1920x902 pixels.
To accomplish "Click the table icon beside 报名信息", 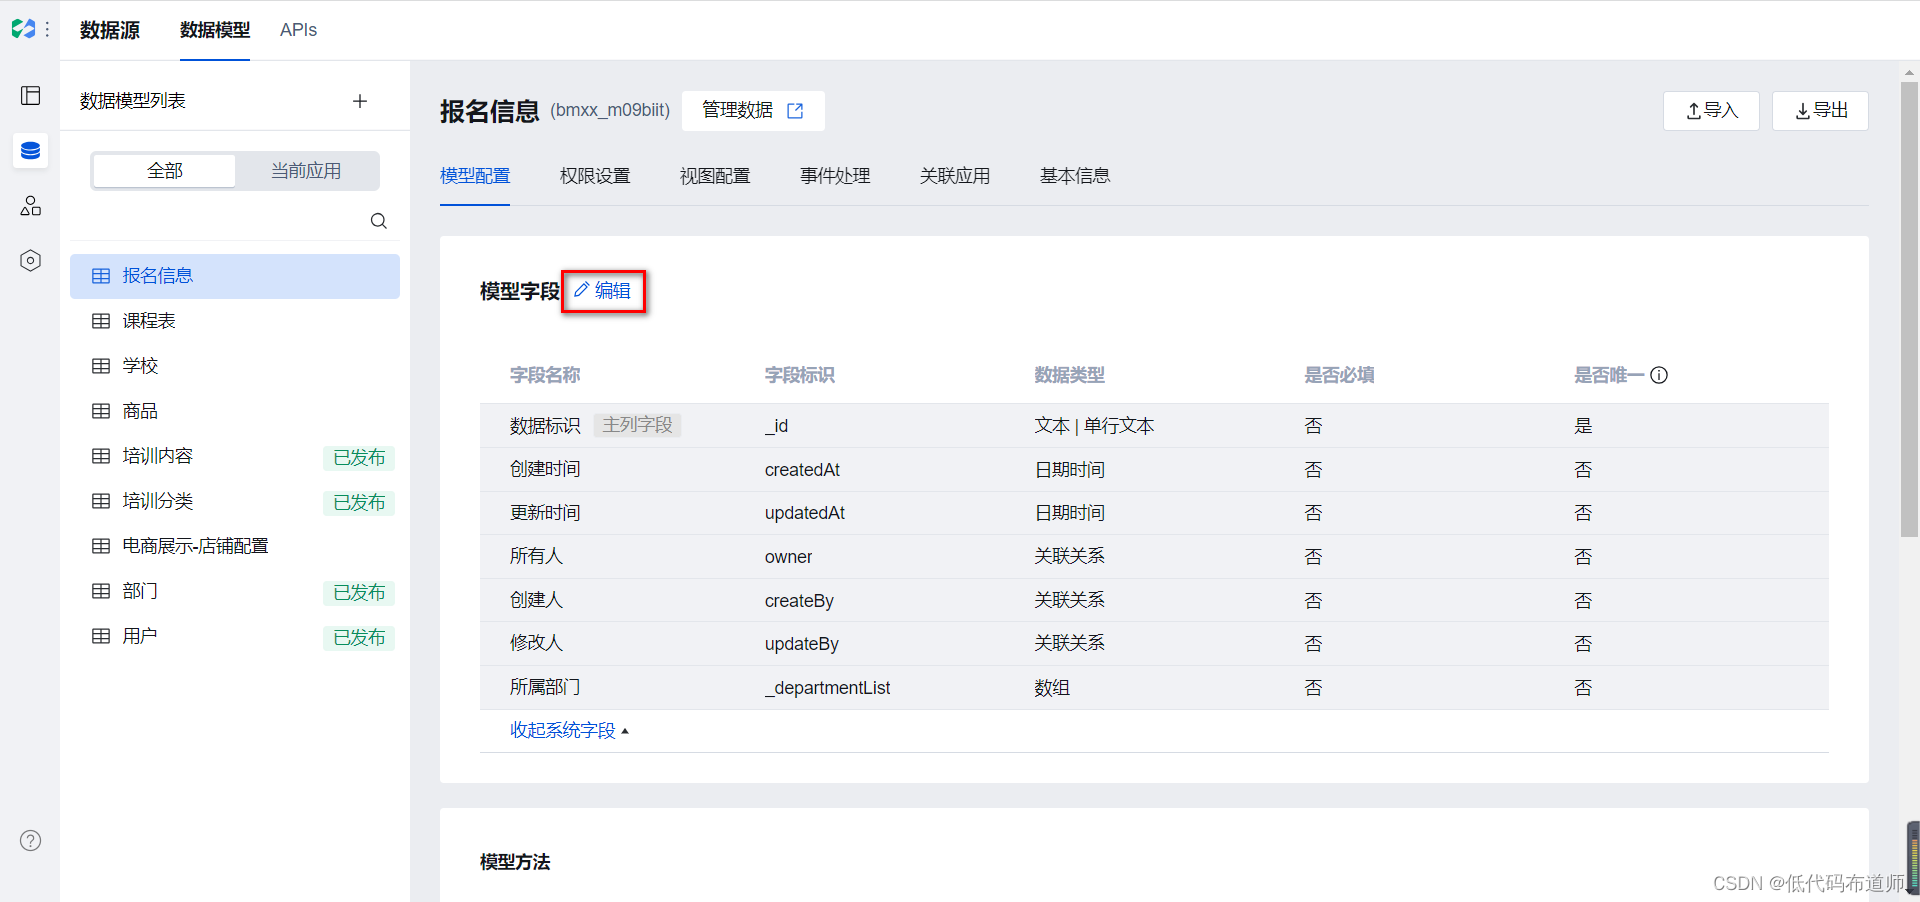I will coord(101,276).
